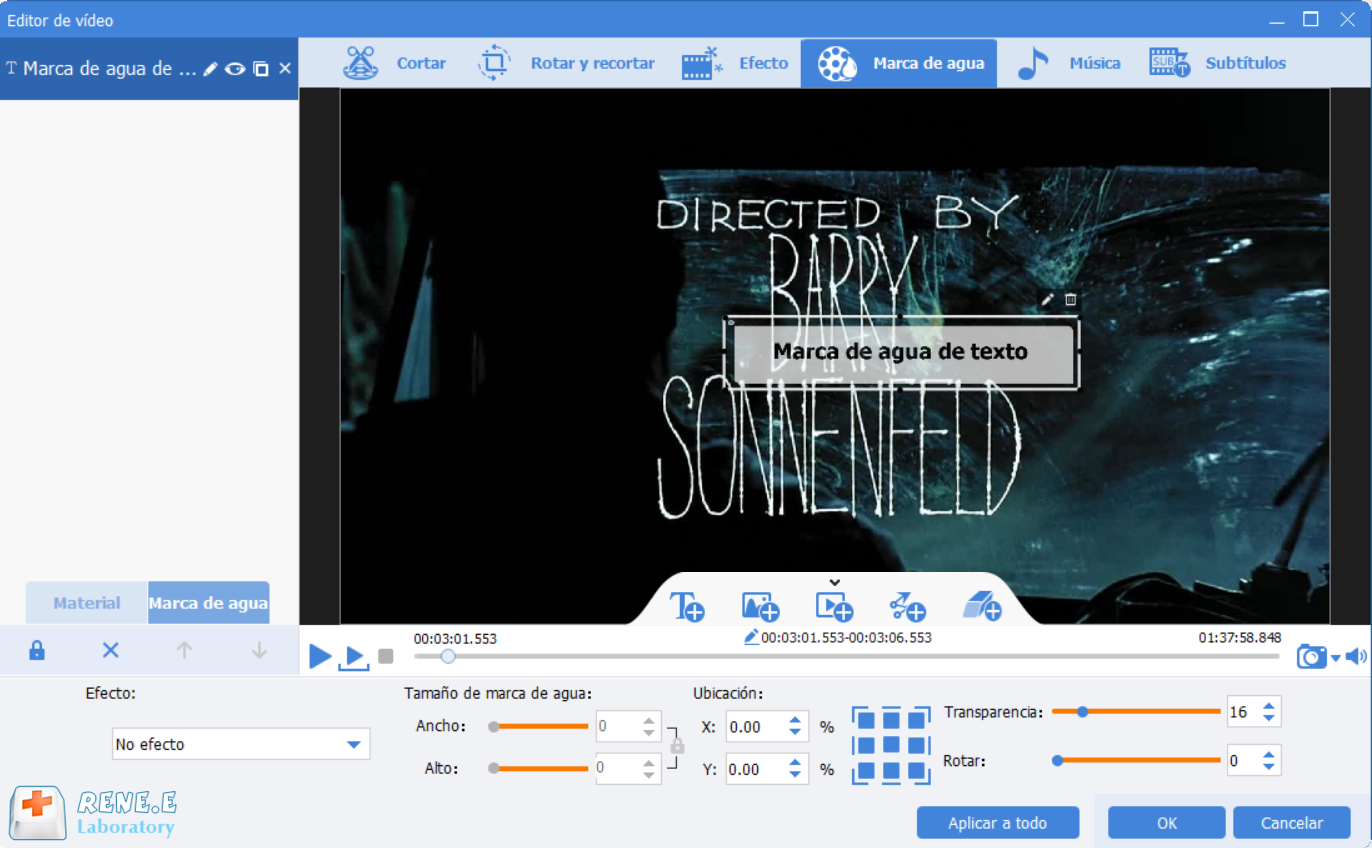Mute audio with the speaker icon

click(x=1356, y=657)
